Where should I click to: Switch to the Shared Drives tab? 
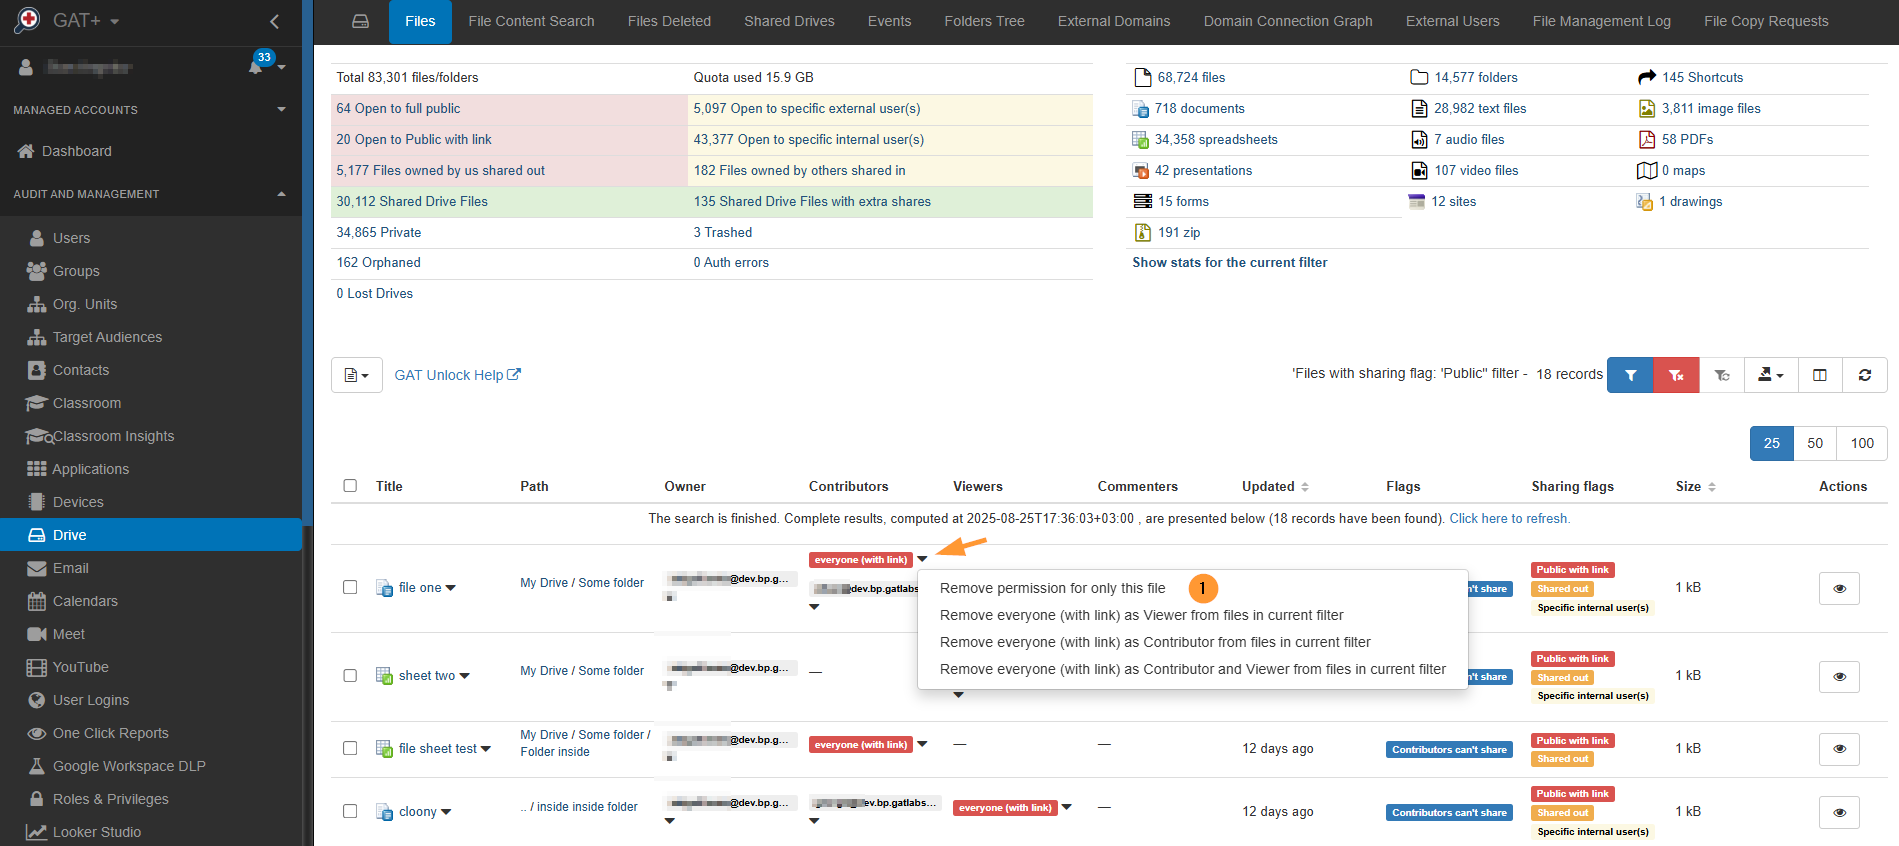pyautogui.click(x=788, y=21)
